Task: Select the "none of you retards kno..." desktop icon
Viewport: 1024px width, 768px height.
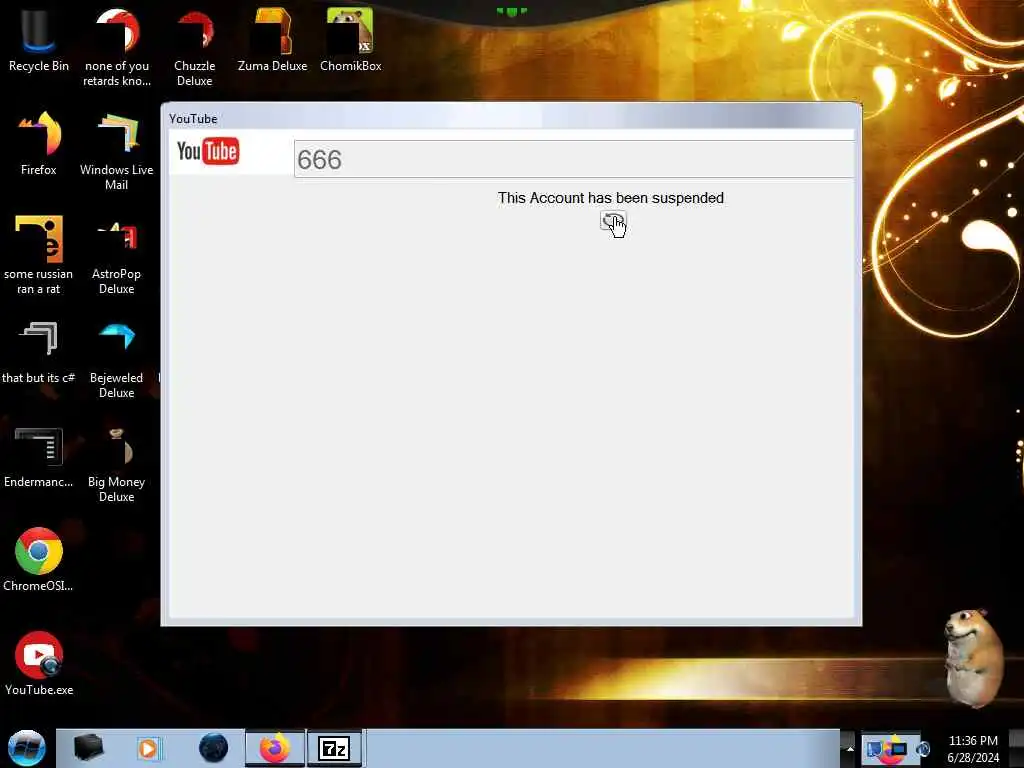Action: pos(117,47)
